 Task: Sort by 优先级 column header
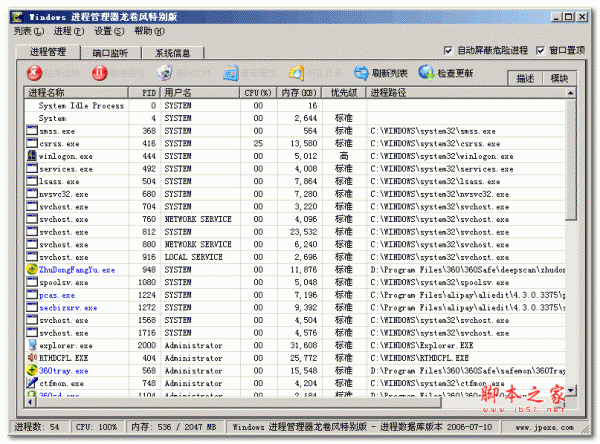tap(344, 93)
